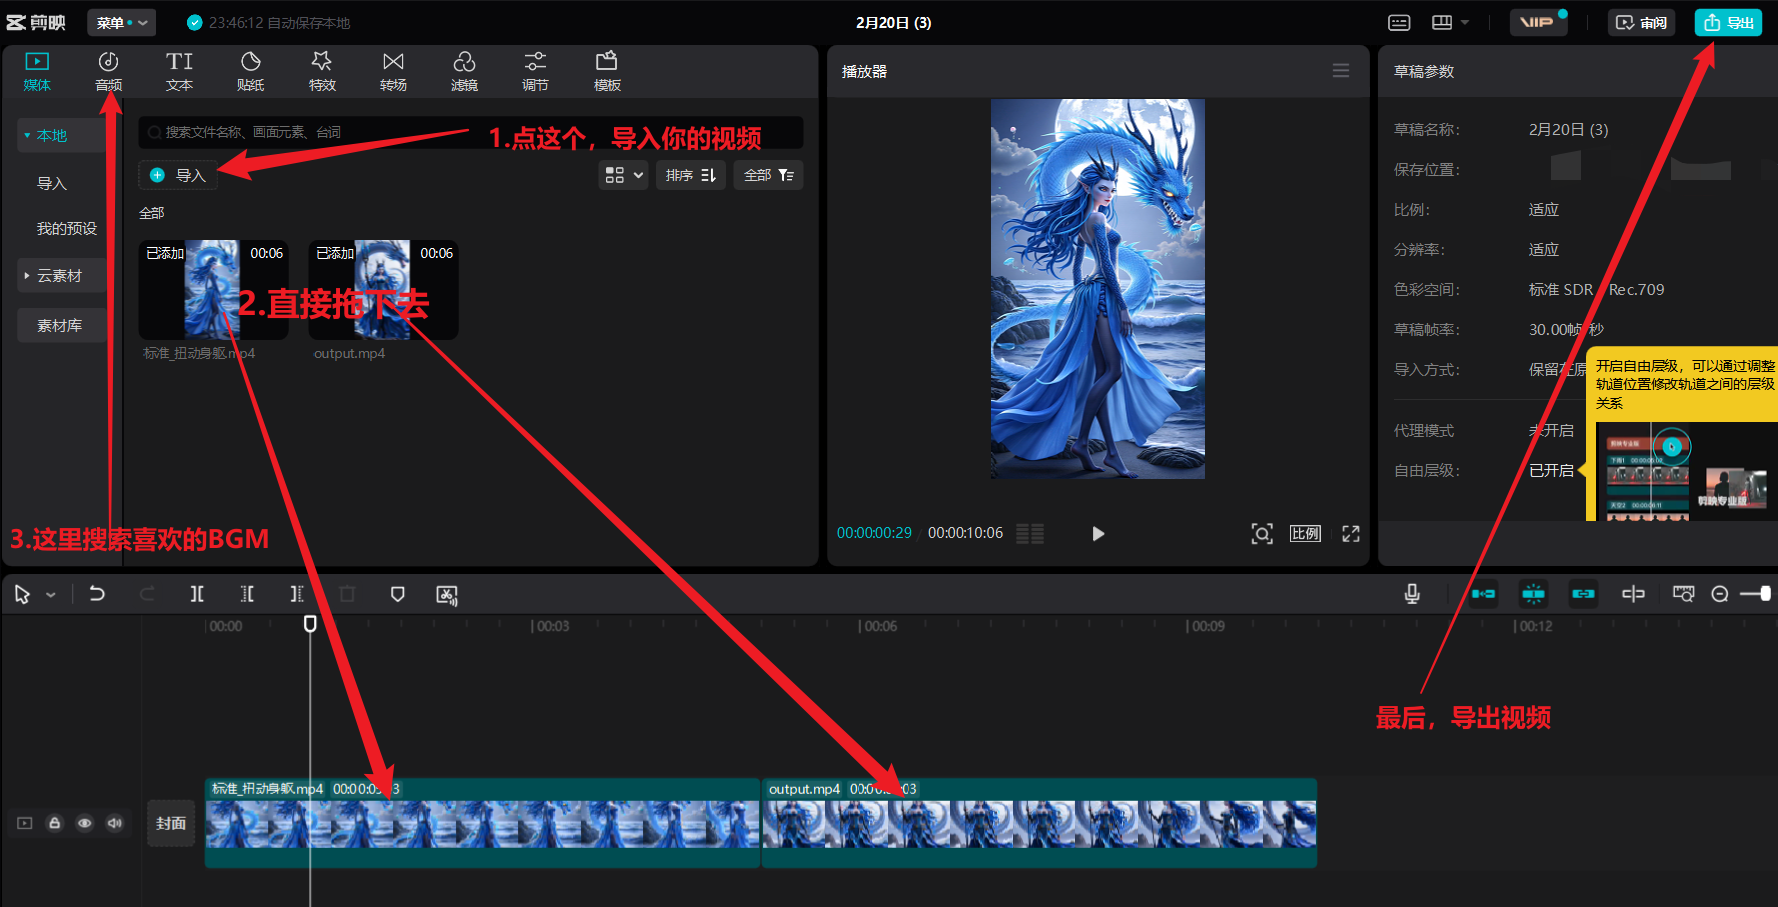Enter fullscreen preview
Viewport: 1778px width, 907px height.
coord(1351,533)
